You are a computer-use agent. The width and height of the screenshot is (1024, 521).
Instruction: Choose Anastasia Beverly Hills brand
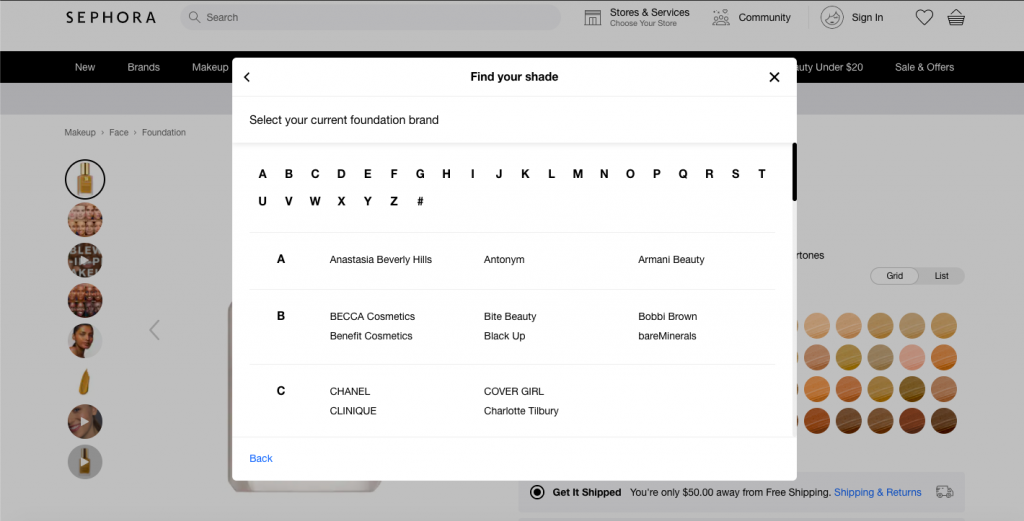click(381, 259)
